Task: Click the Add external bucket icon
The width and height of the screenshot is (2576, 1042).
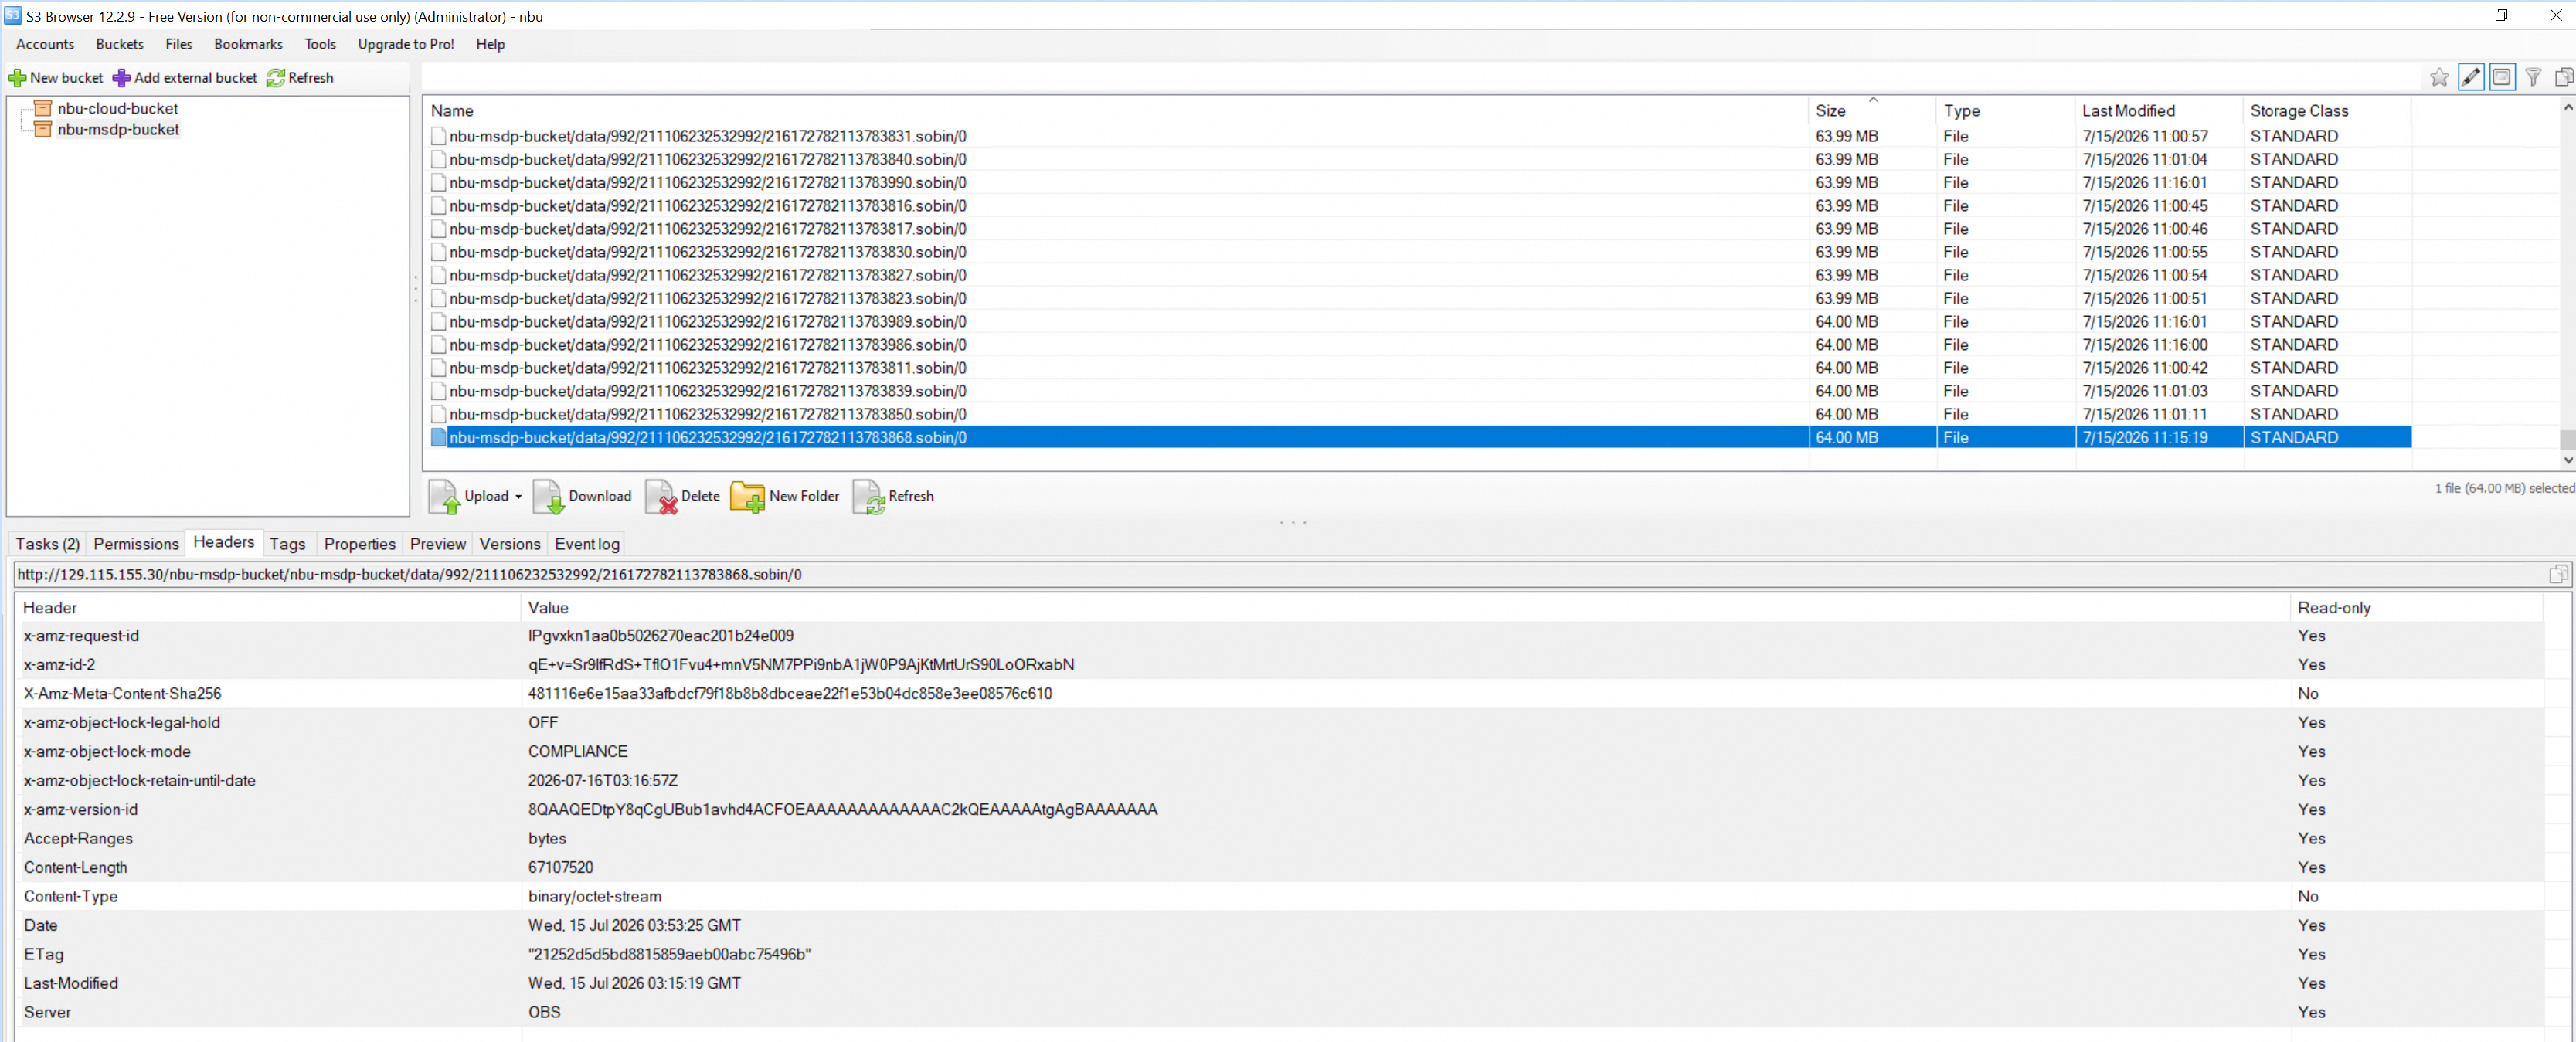Action: click(x=121, y=78)
